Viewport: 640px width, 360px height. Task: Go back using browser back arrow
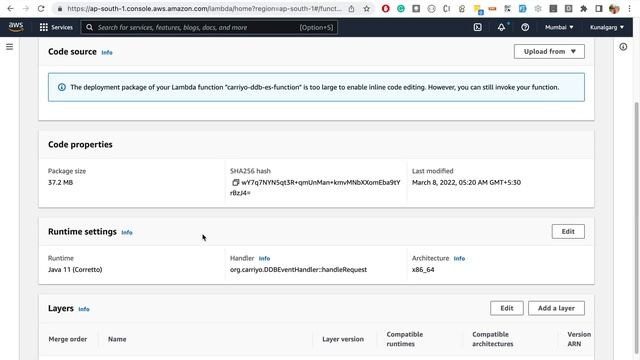click(x=10, y=9)
